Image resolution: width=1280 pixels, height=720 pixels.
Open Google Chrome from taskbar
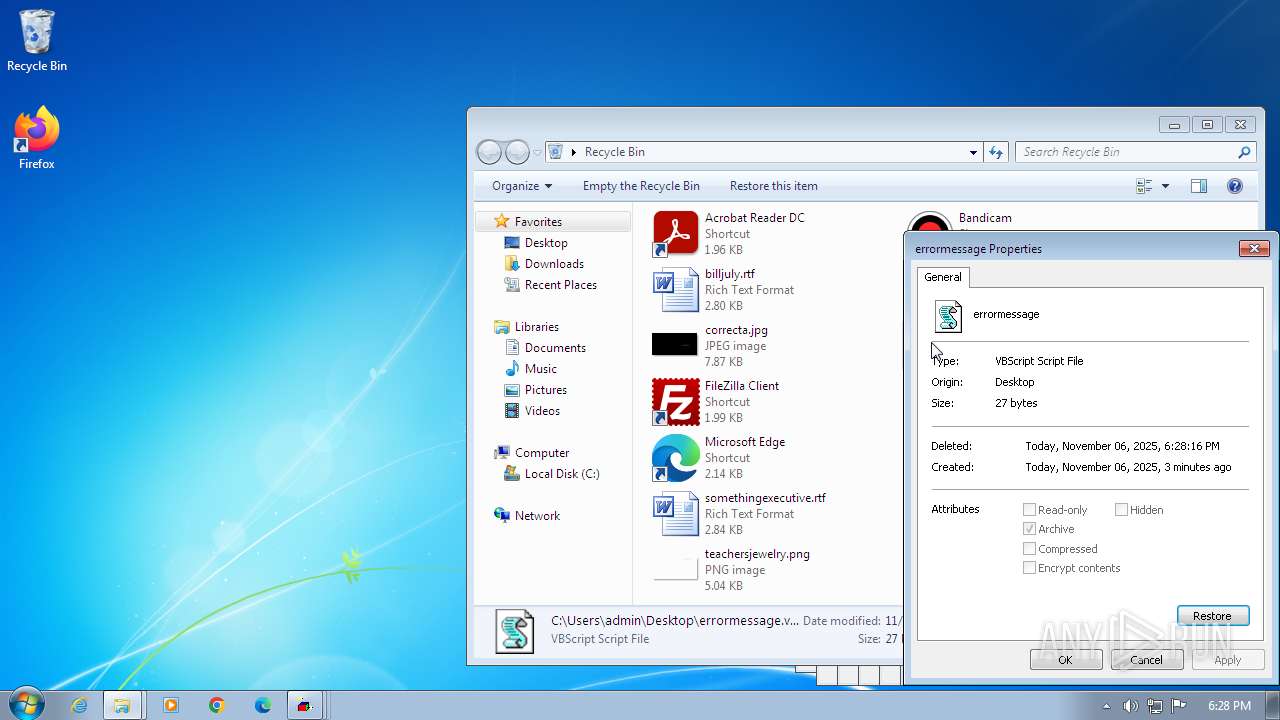[x=216, y=705]
